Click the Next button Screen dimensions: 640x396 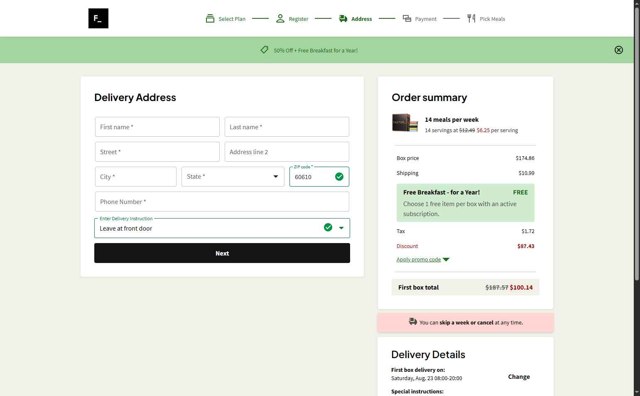tap(222, 253)
